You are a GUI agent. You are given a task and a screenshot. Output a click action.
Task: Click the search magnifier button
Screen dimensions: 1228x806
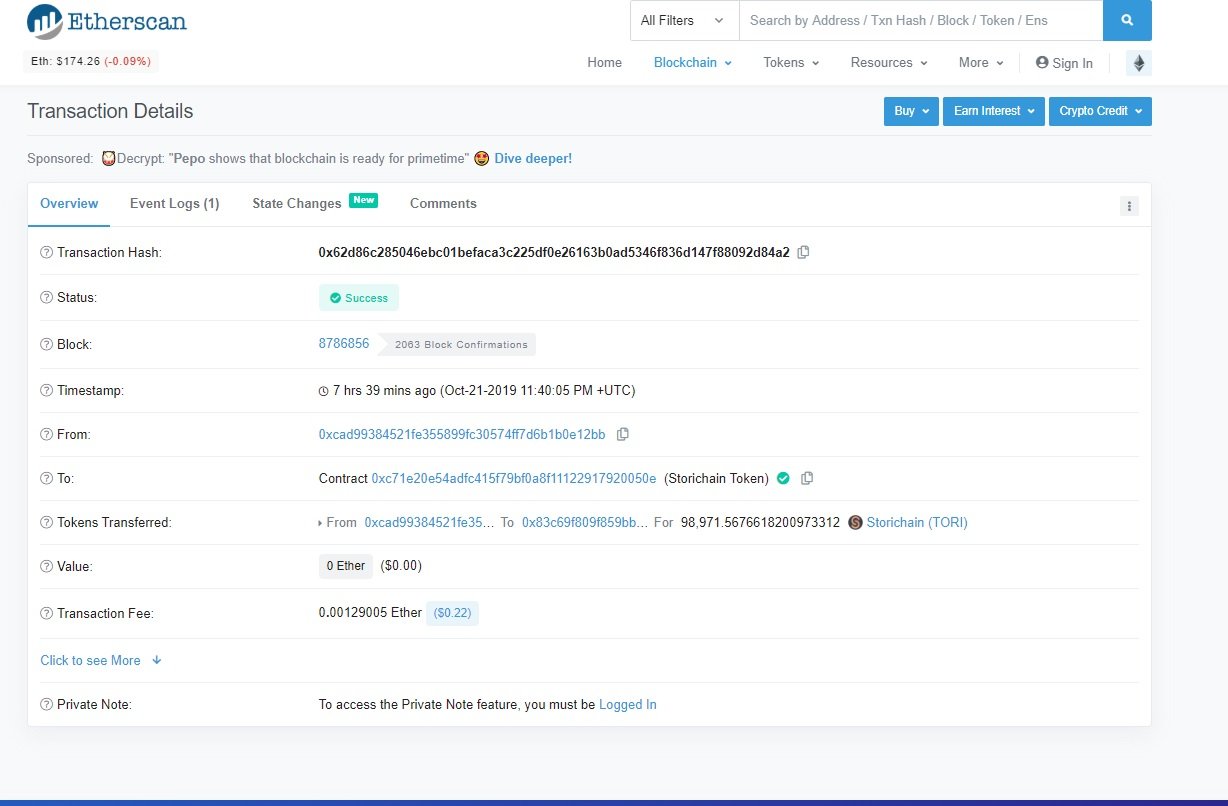pos(1127,20)
